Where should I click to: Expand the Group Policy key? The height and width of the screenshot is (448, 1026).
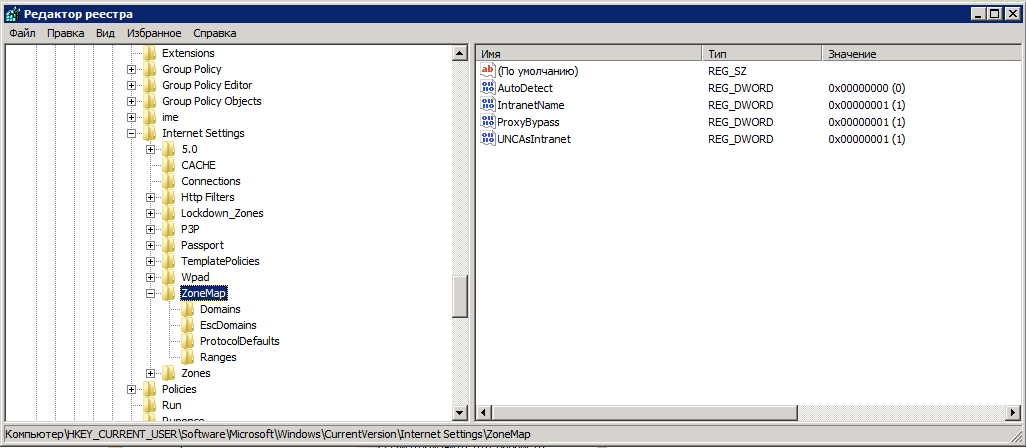pos(132,69)
